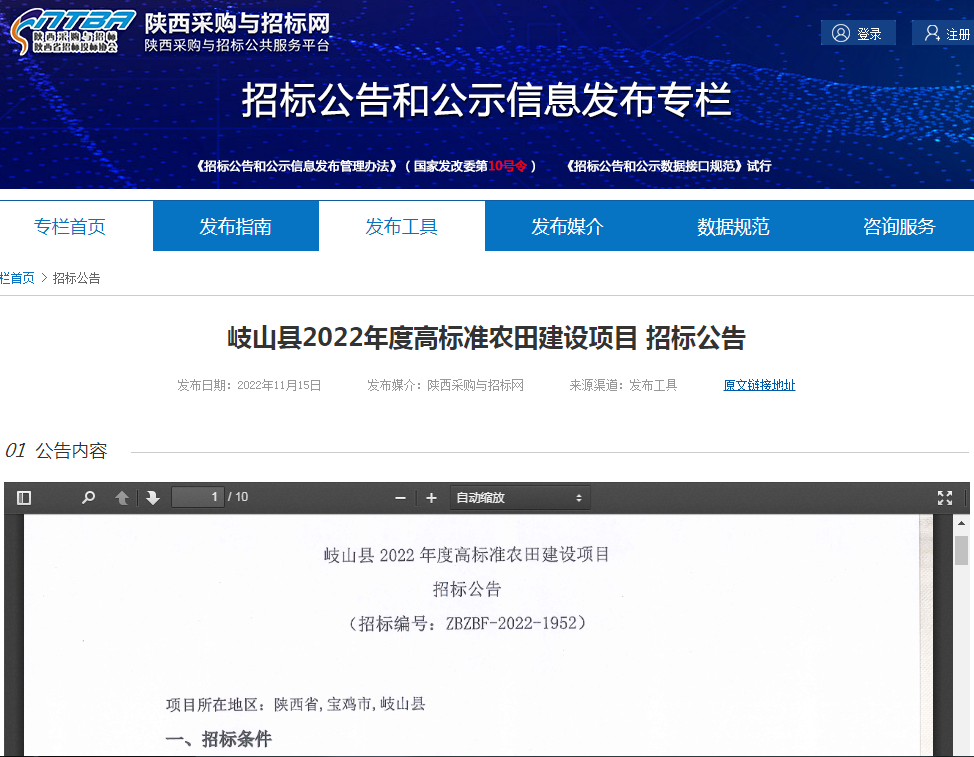Open the 咨询服务 tab
Screen dimensions: 974x757
click(899, 226)
